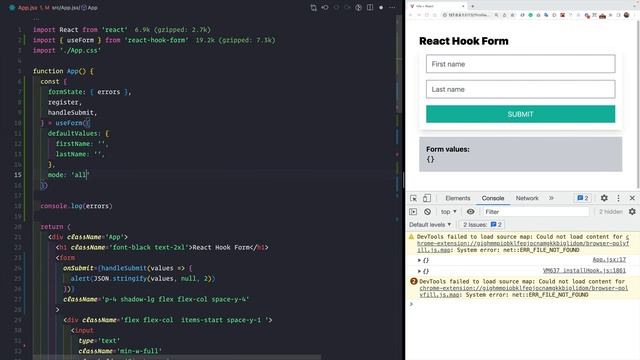Focus the console Filter field
This screenshot has width=640, height=360.
[x=536, y=212]
